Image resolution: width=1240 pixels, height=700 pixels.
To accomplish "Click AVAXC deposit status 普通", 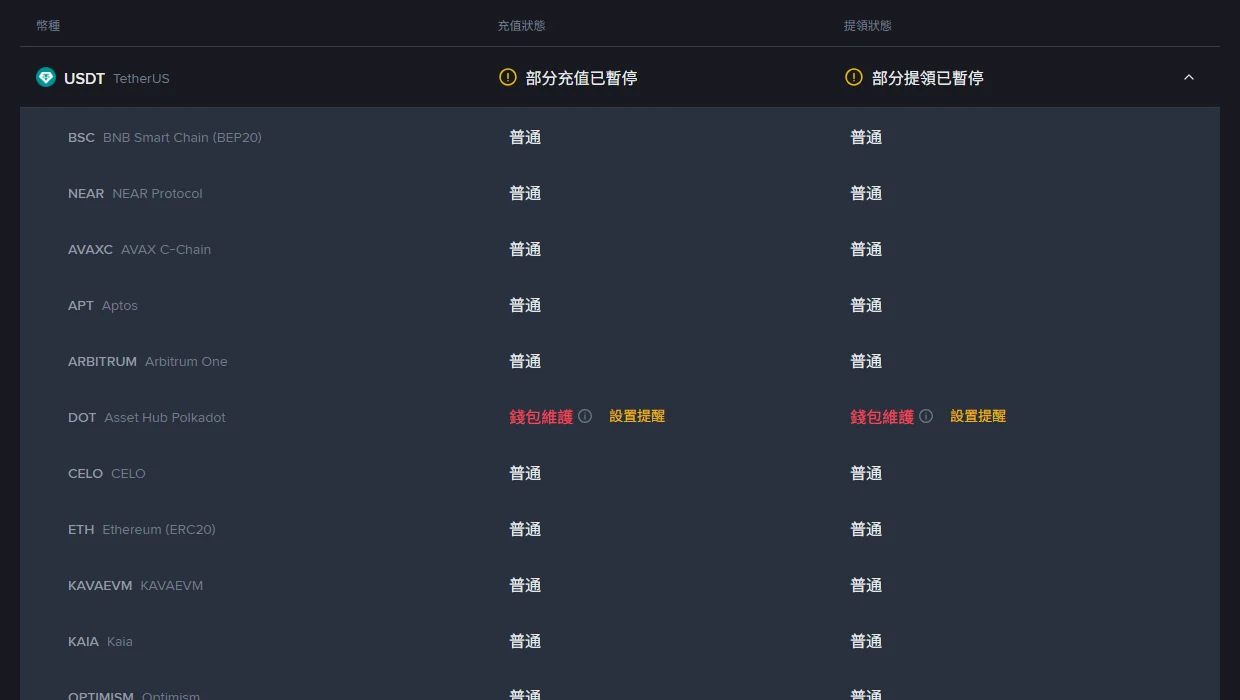I will (525, 249).
